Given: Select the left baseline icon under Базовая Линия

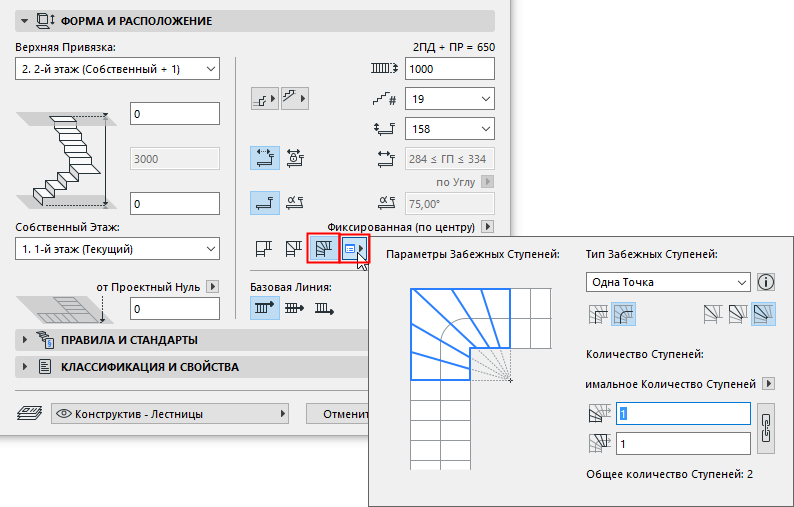Looking at the screenshot, I should (x=264, y=308).
